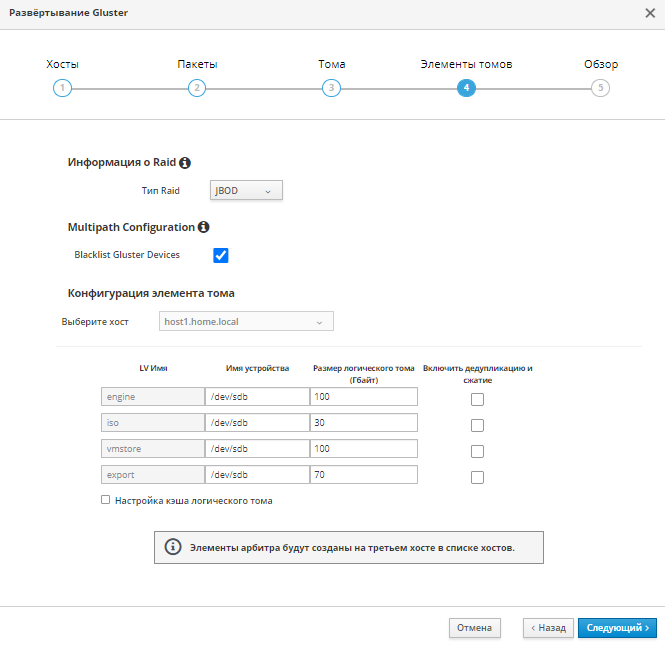Enable deduplication checkbox for export row
The image size is (665, 646).
[477, 477]
